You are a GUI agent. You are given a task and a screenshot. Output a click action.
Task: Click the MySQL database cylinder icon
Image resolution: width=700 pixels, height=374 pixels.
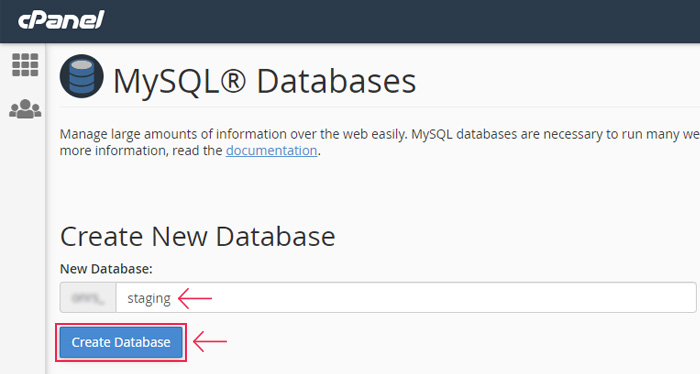pyautogui.click(x=82, y=76)
